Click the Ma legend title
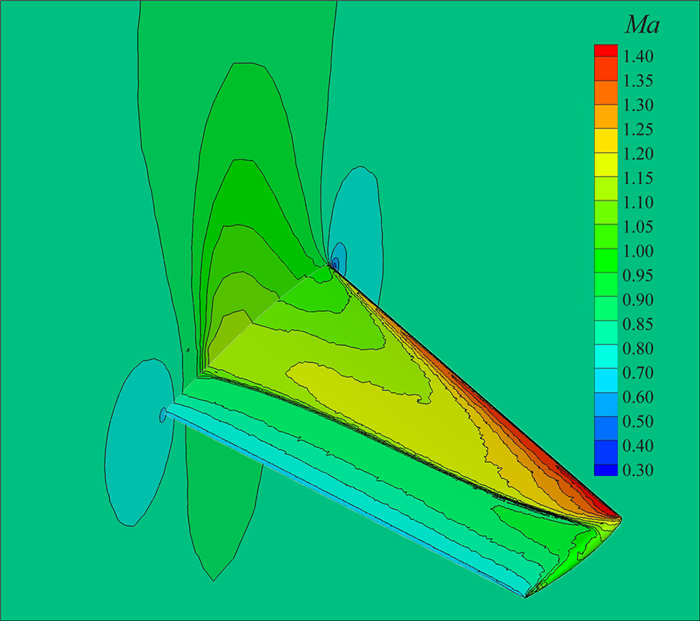The image size is (700, 621). tap(639, 24)
